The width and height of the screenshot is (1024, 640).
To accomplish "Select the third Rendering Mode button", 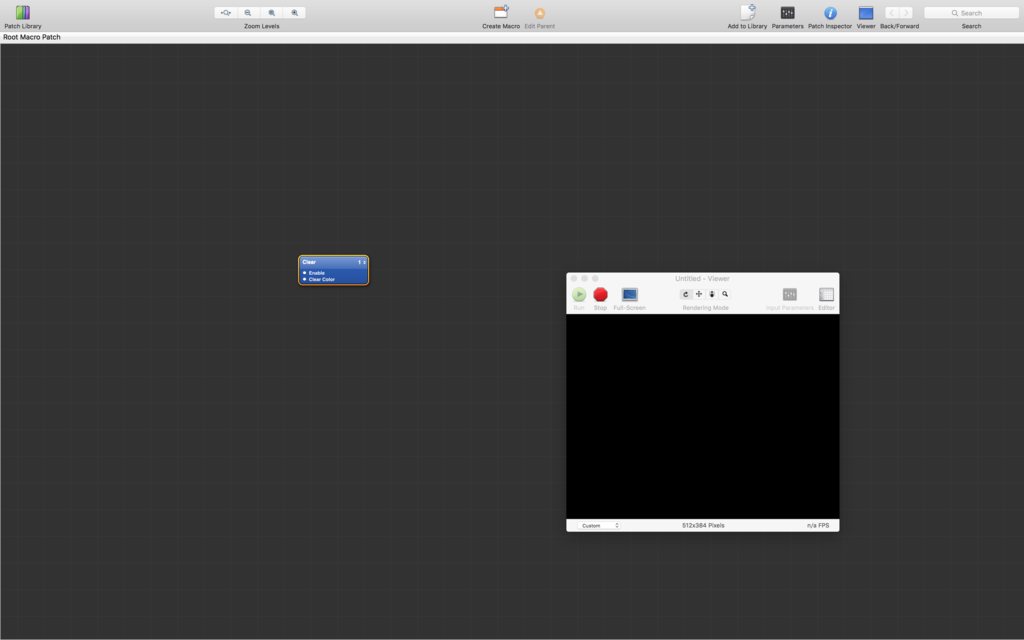I will [712, 295].
